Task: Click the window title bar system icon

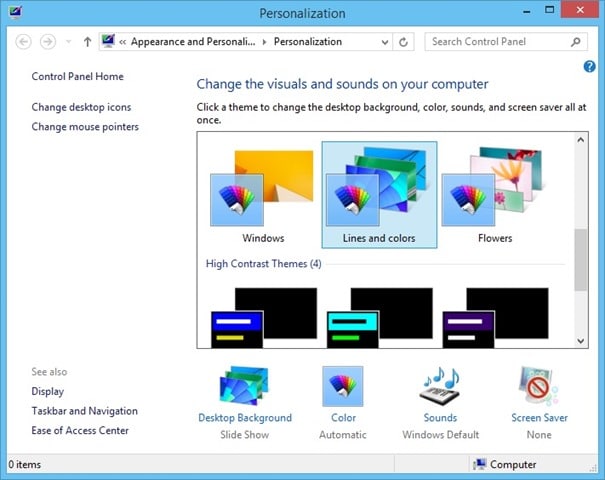Action: click(15, 12)
